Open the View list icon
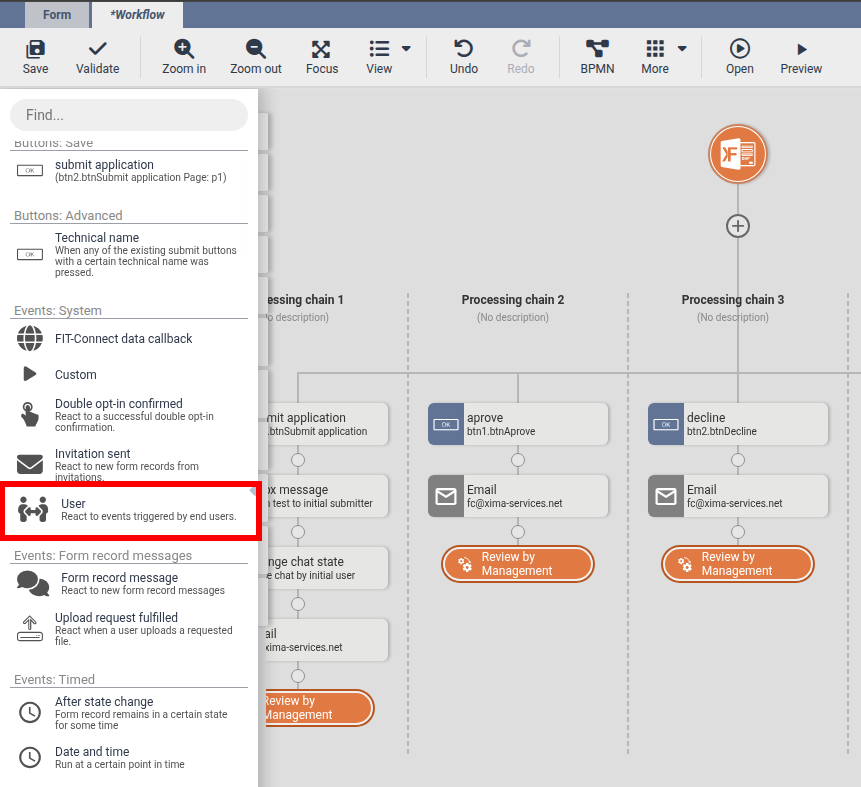This screenshot has width=861, height=787. click(379, 49)
